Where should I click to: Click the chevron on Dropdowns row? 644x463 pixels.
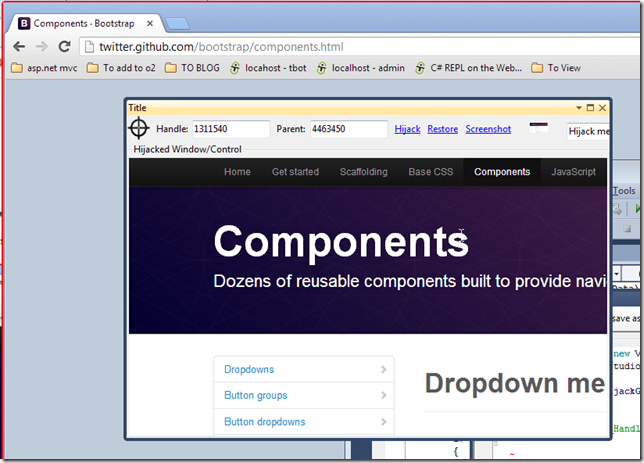pyautogui.click(x=384, y=369)
